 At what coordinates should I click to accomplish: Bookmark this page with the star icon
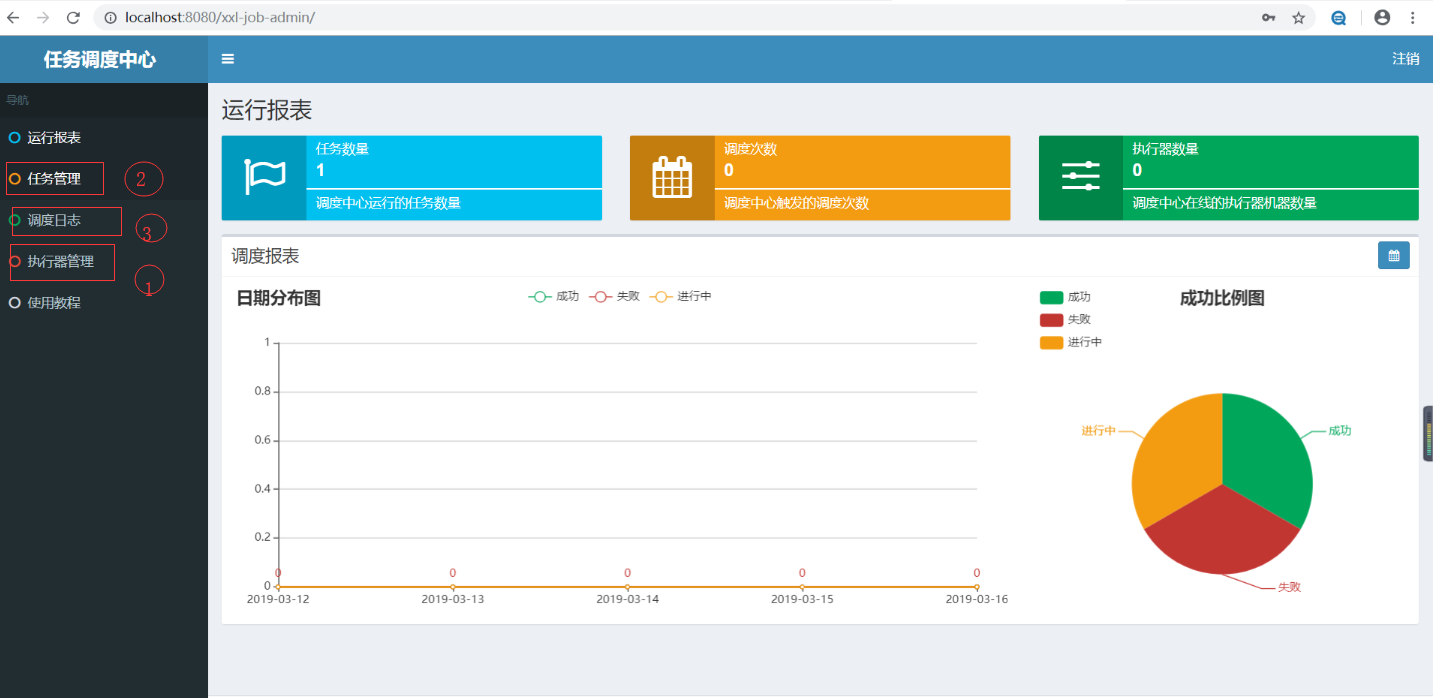tap(1298, 17)
